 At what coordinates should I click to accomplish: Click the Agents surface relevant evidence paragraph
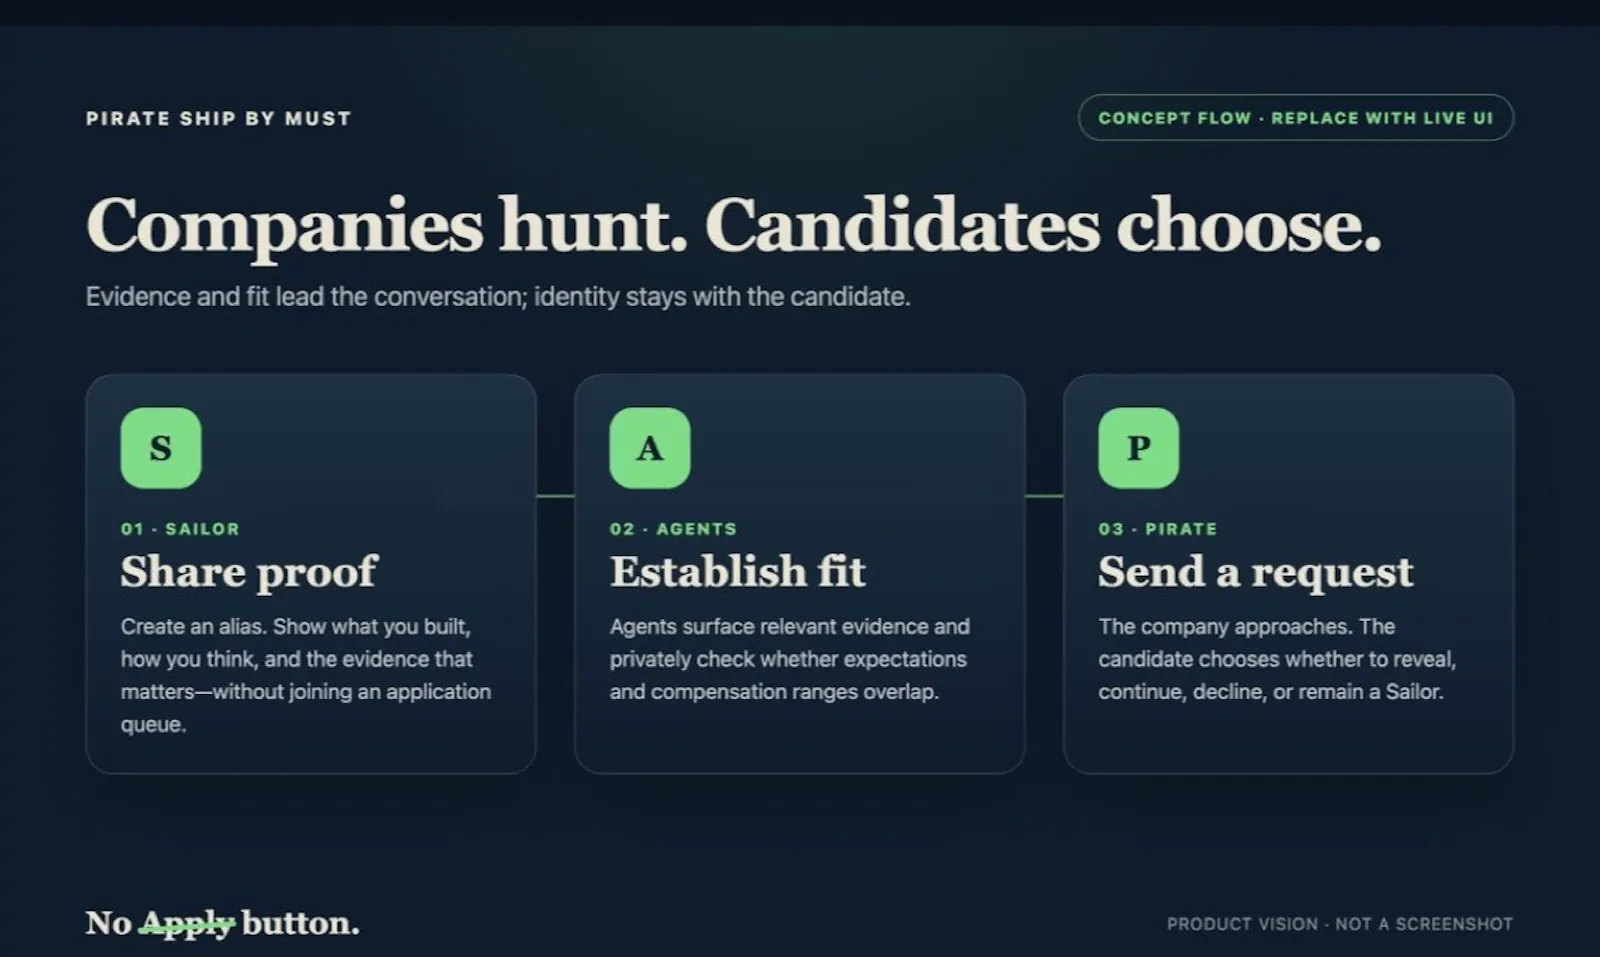pos(790,659)
